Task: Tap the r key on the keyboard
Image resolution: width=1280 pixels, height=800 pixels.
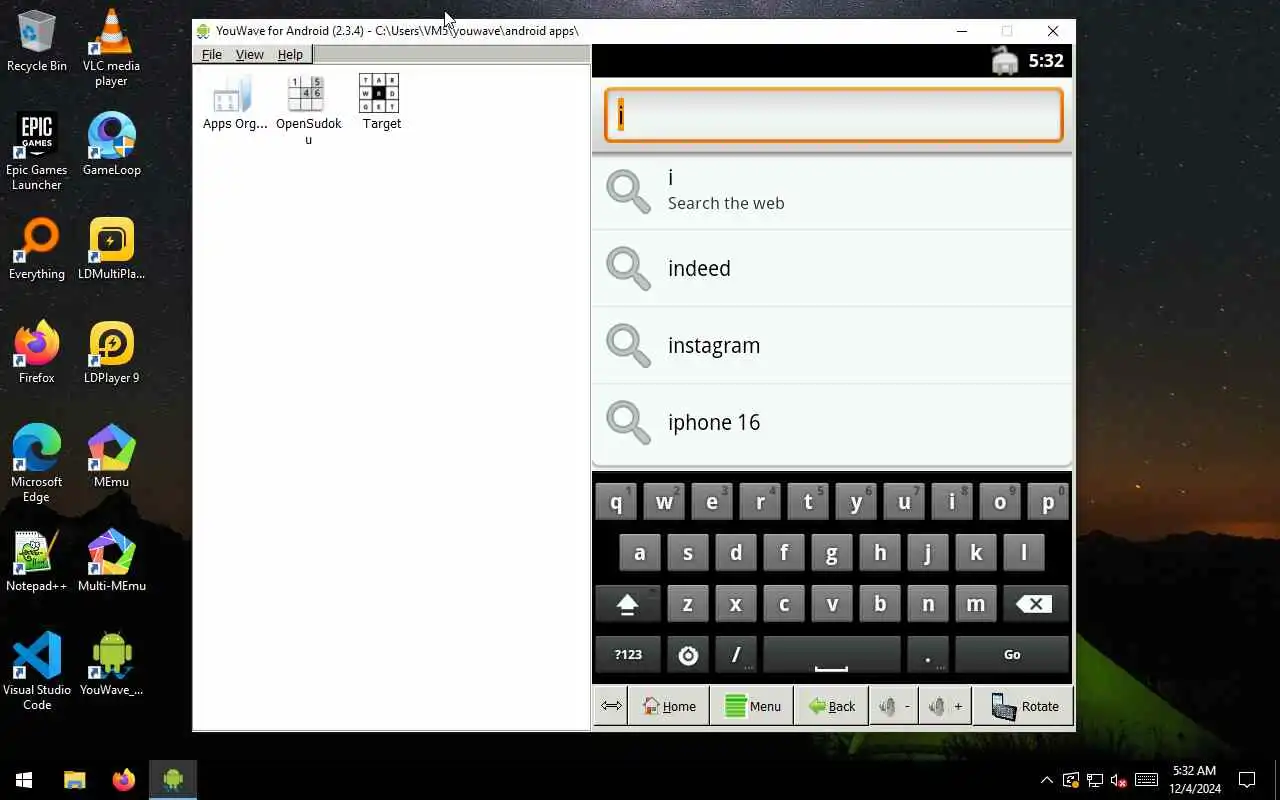Action: [760, 502]
